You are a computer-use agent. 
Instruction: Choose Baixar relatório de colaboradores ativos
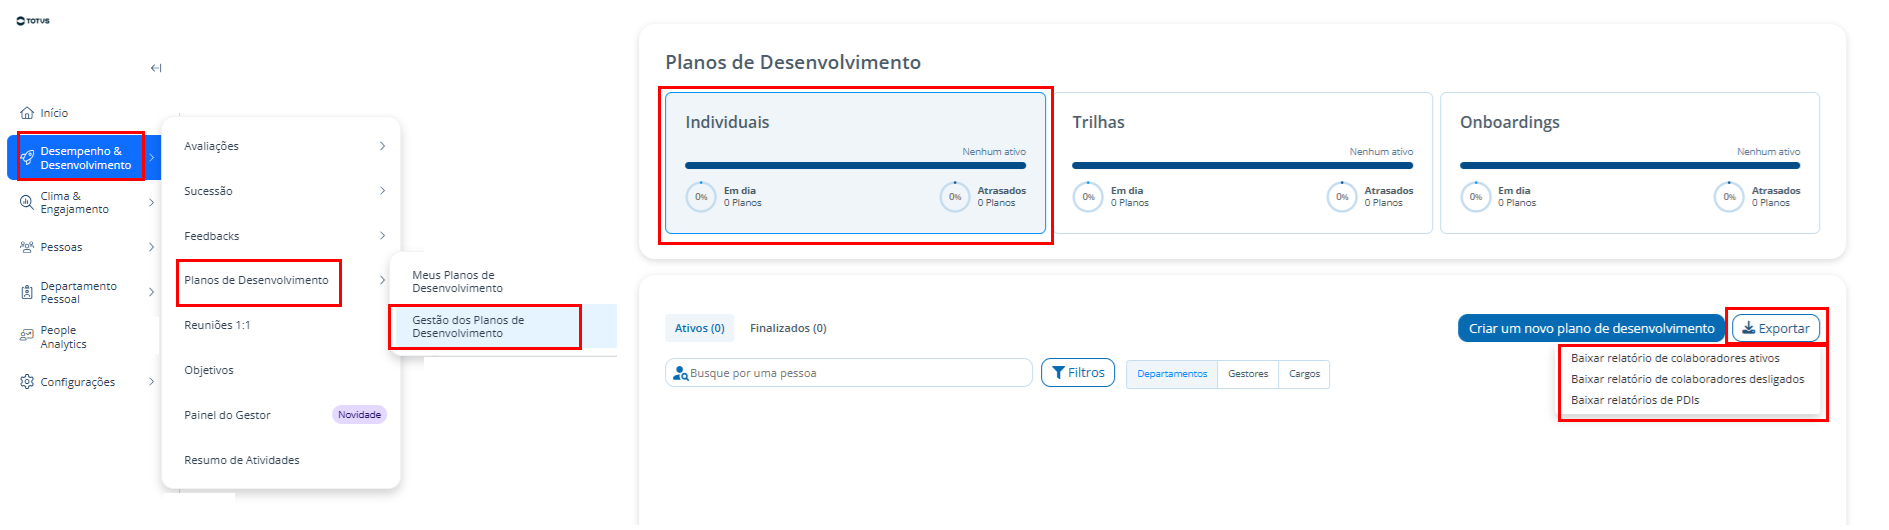[1675, 358]
